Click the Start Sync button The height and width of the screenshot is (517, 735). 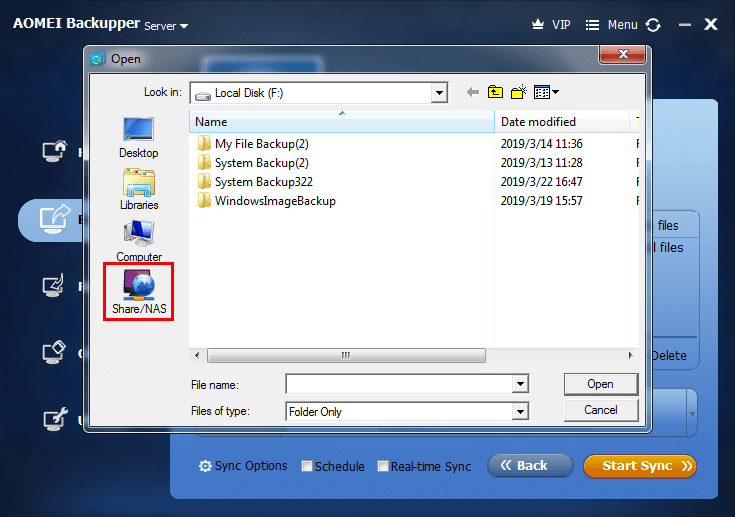click(640, 466)
